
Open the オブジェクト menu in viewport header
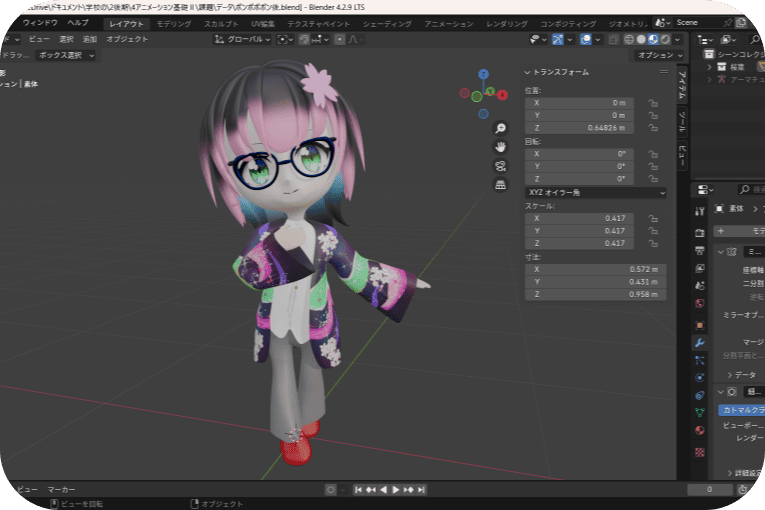127,40
